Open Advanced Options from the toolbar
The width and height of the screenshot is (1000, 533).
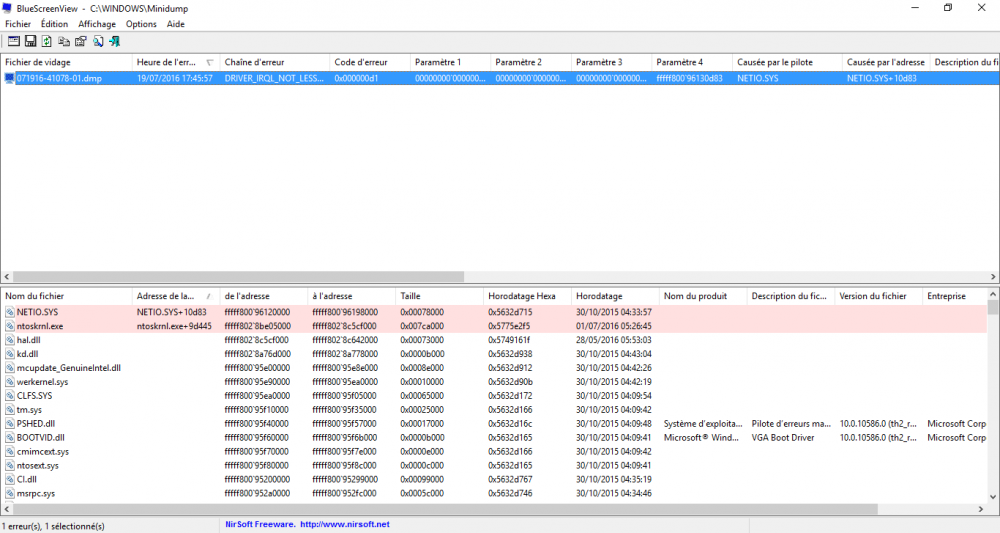[x=13, y=41]
